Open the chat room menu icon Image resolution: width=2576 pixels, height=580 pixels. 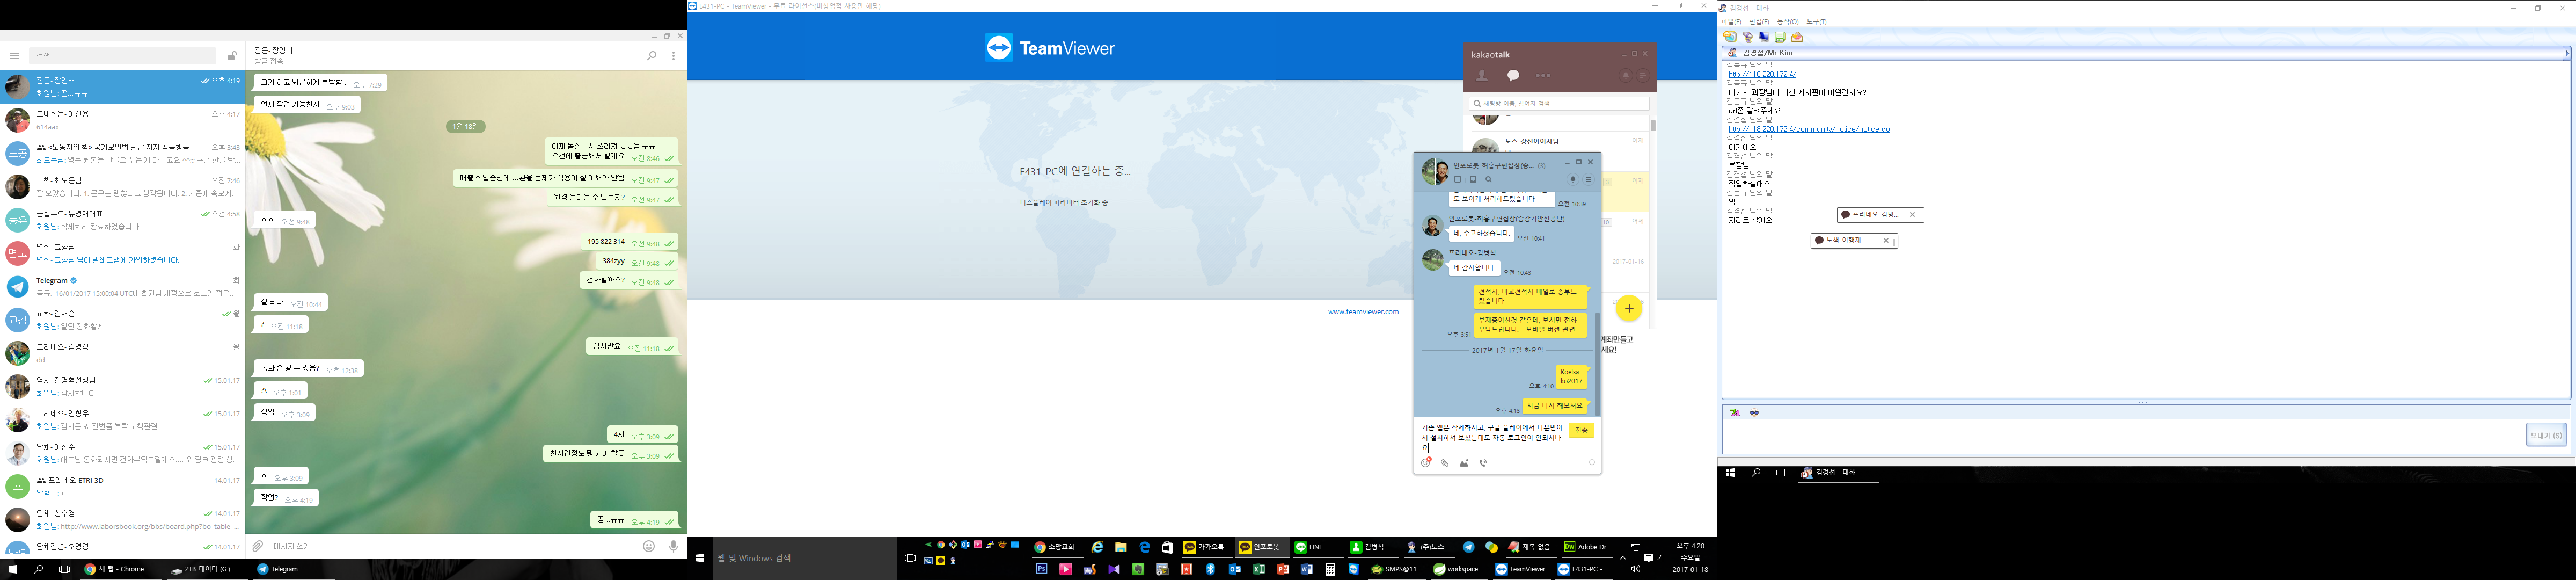tap(1588, 180)
